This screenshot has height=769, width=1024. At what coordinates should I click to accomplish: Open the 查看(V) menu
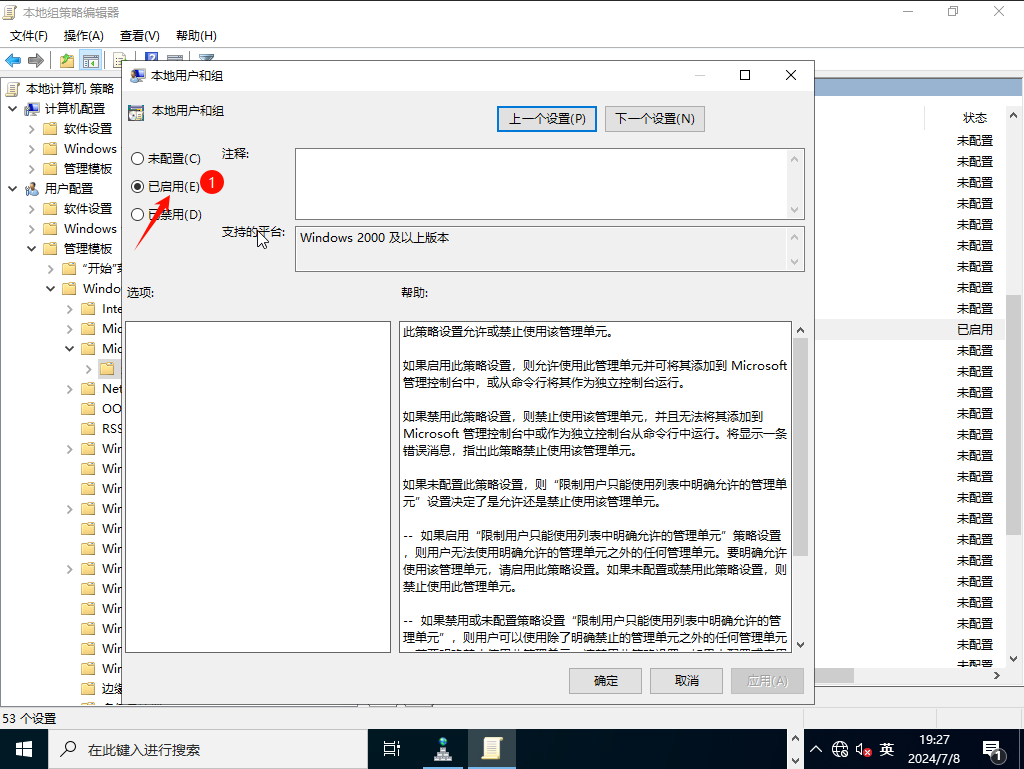pos(140,36)
